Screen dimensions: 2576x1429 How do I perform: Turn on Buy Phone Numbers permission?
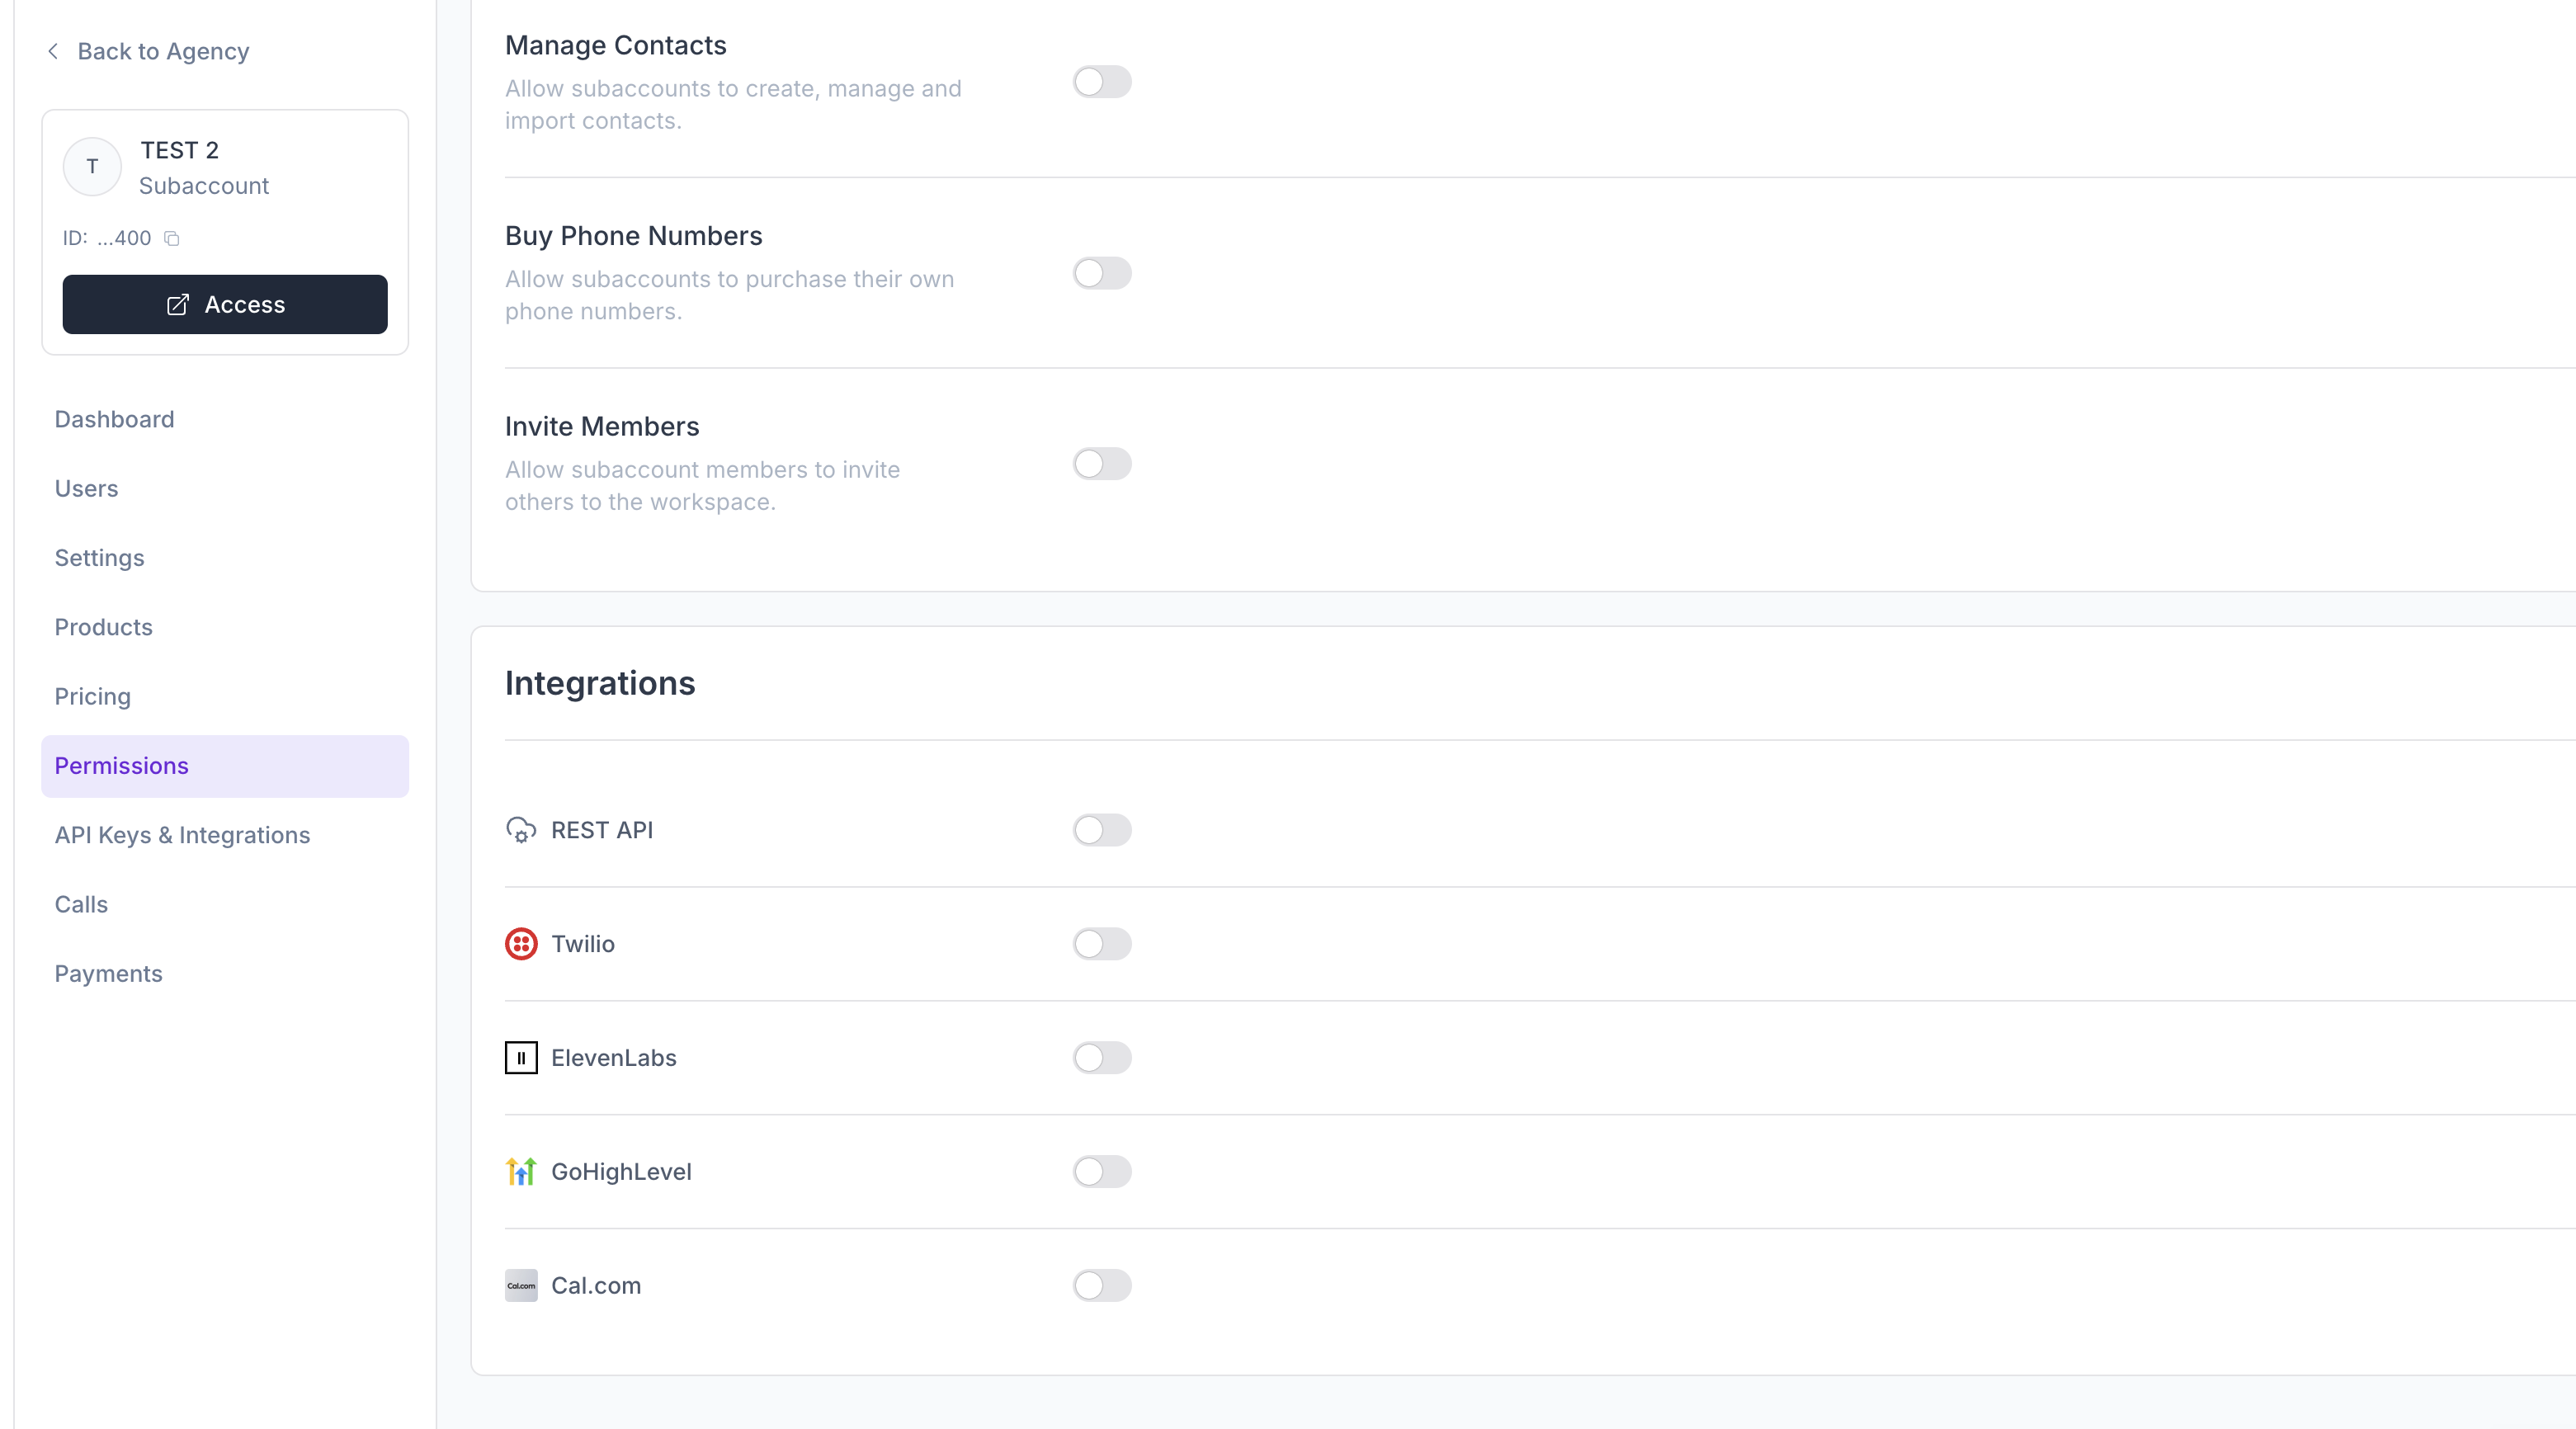point(1102,273)
